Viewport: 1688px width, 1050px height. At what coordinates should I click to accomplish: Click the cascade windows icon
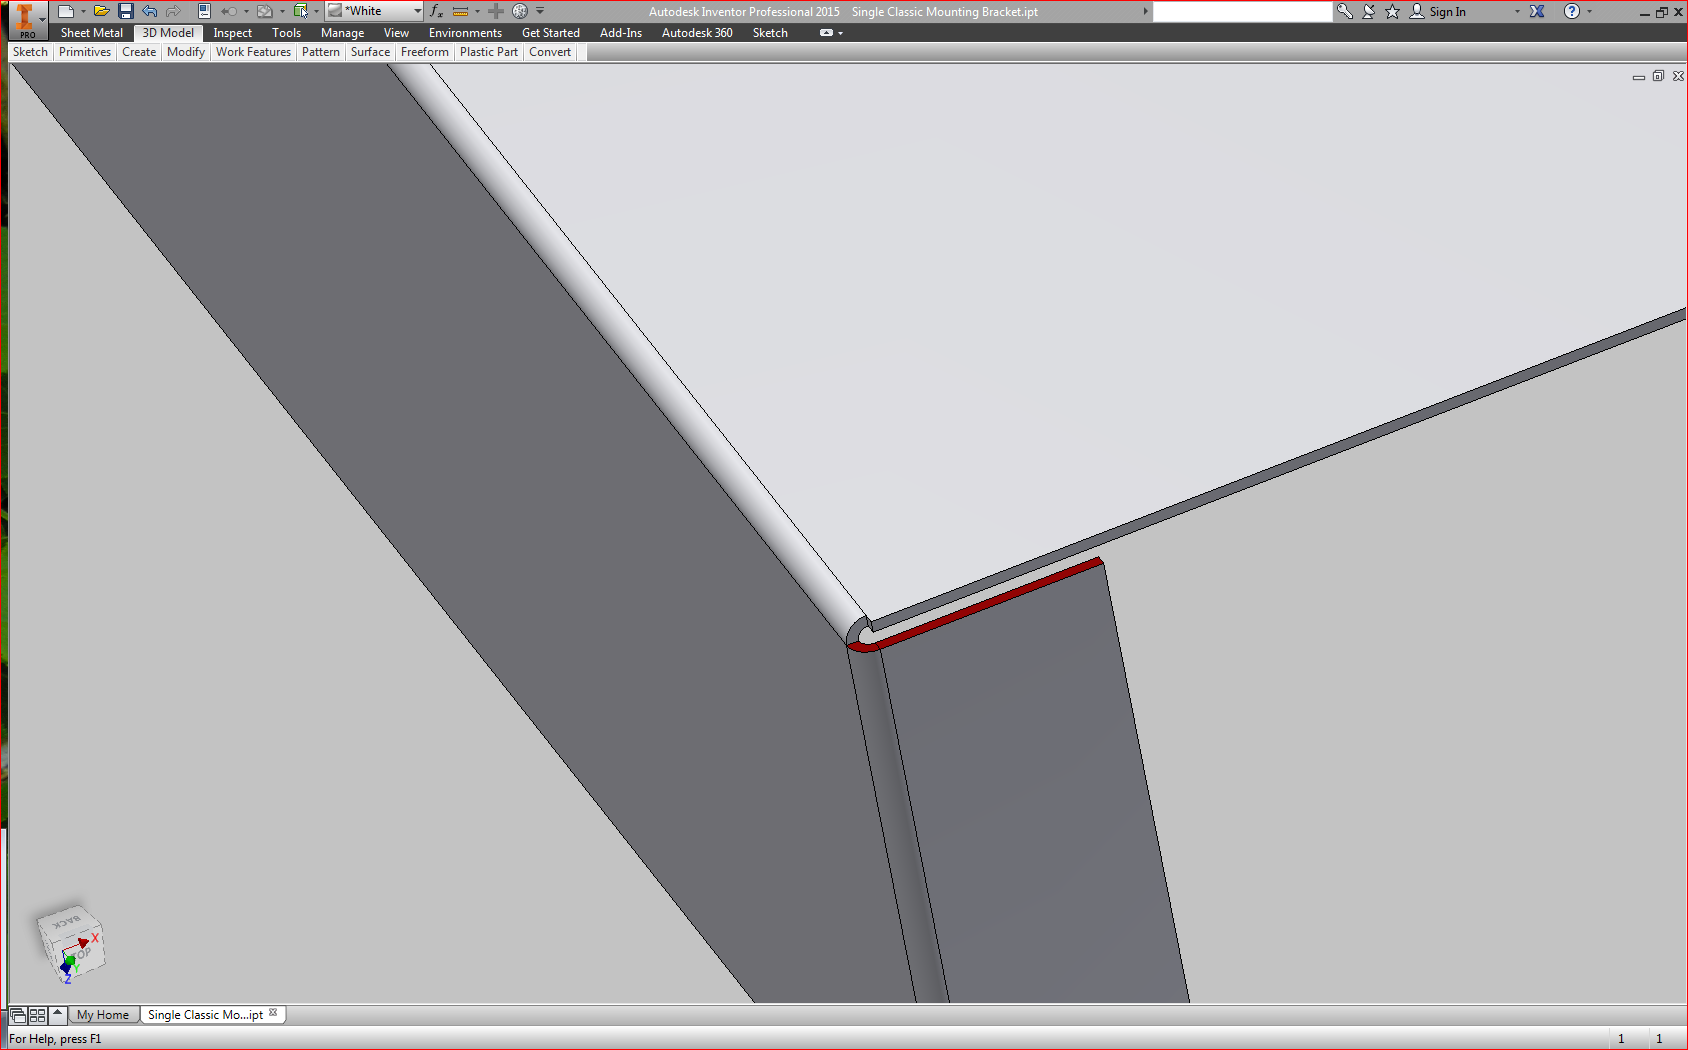point(18,1015)
